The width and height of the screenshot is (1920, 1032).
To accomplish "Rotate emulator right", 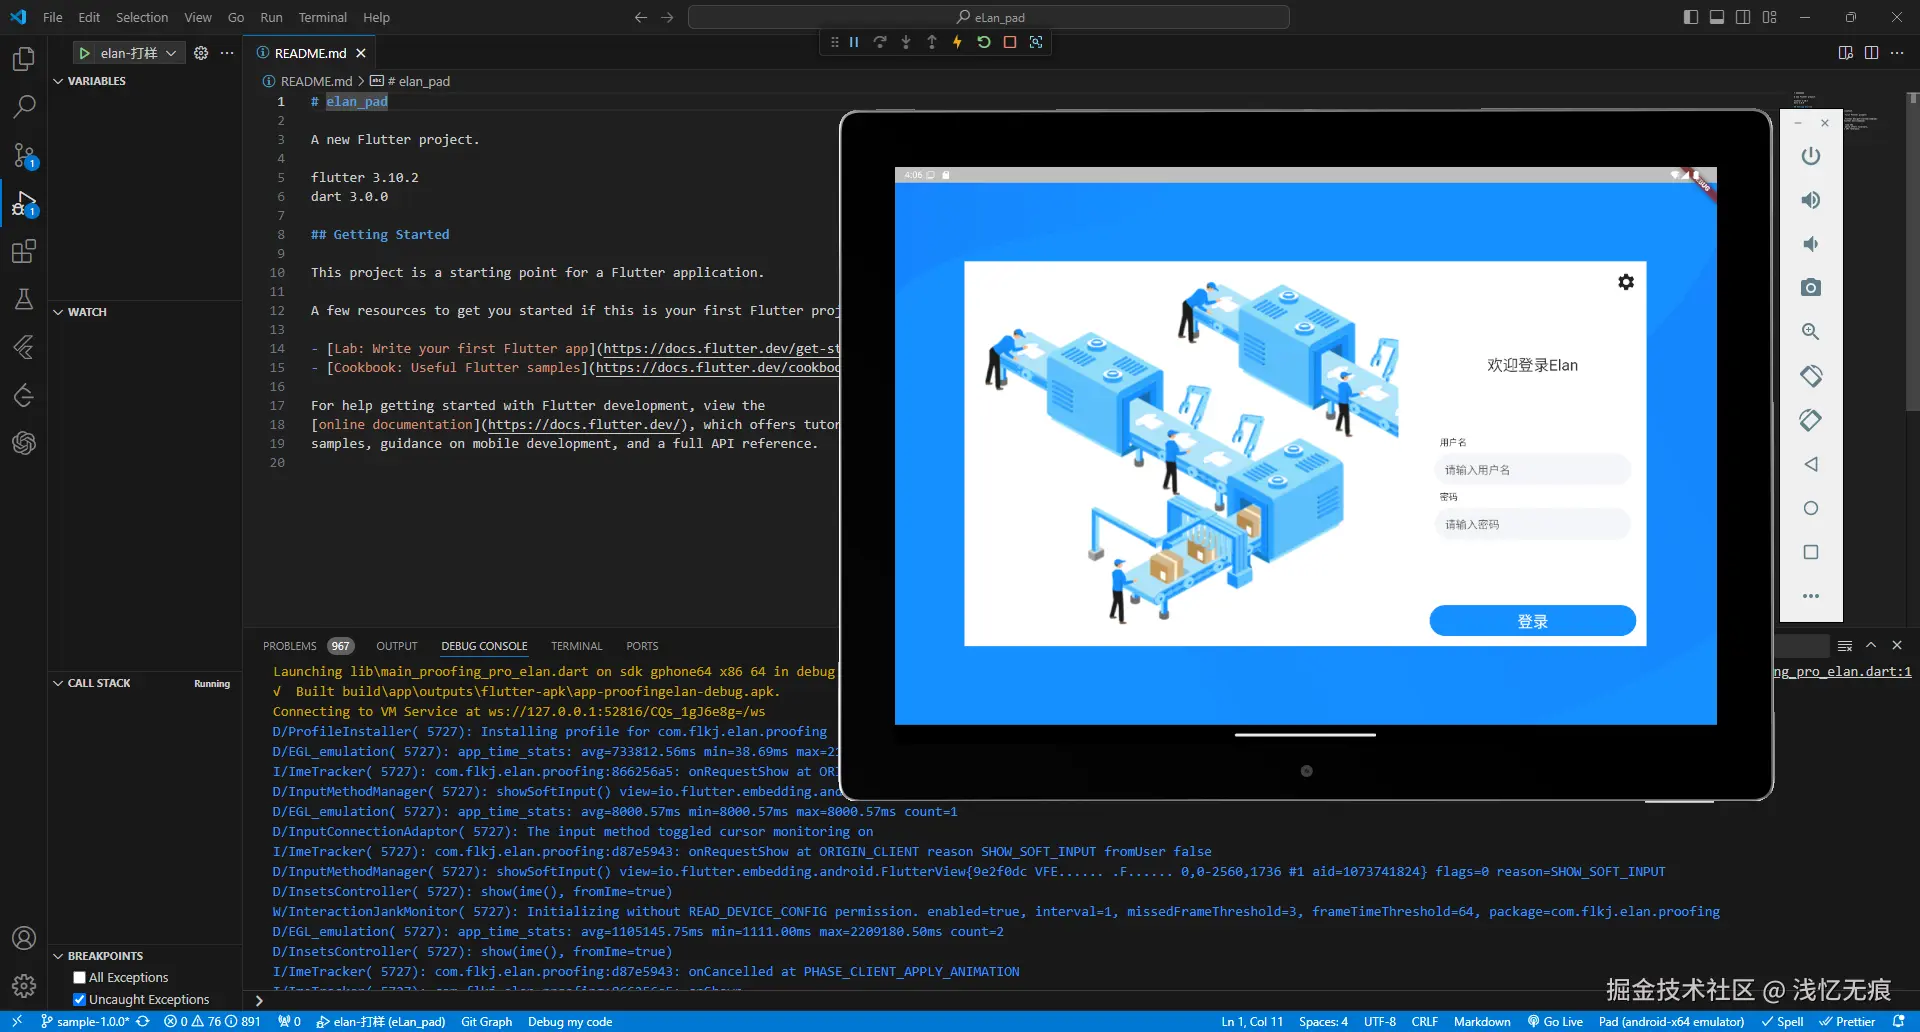I will click(1811, 420).
